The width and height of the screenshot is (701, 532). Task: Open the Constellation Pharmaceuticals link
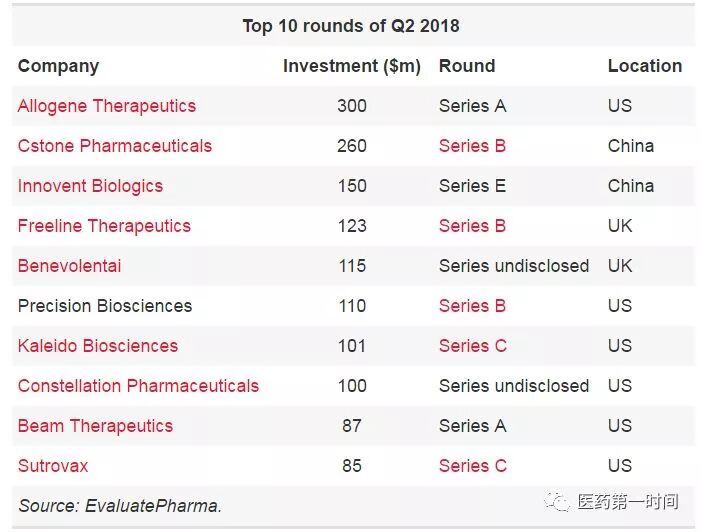point(138,386)
